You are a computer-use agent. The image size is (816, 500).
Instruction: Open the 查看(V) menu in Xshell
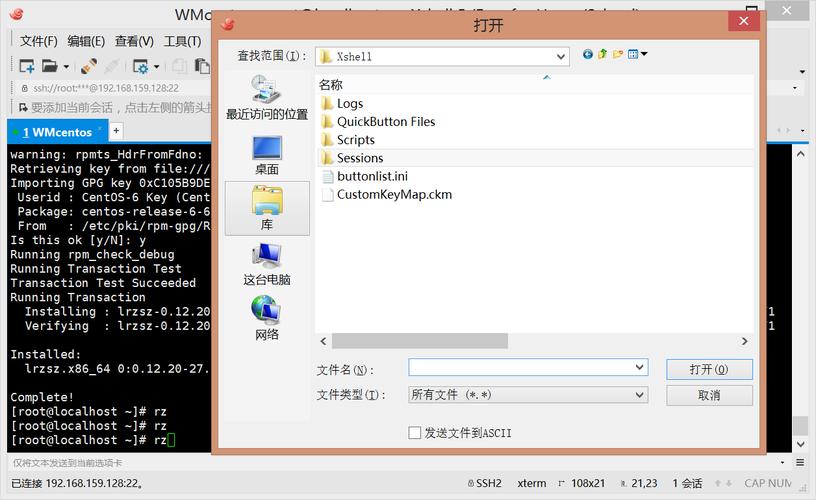[134, 41]
